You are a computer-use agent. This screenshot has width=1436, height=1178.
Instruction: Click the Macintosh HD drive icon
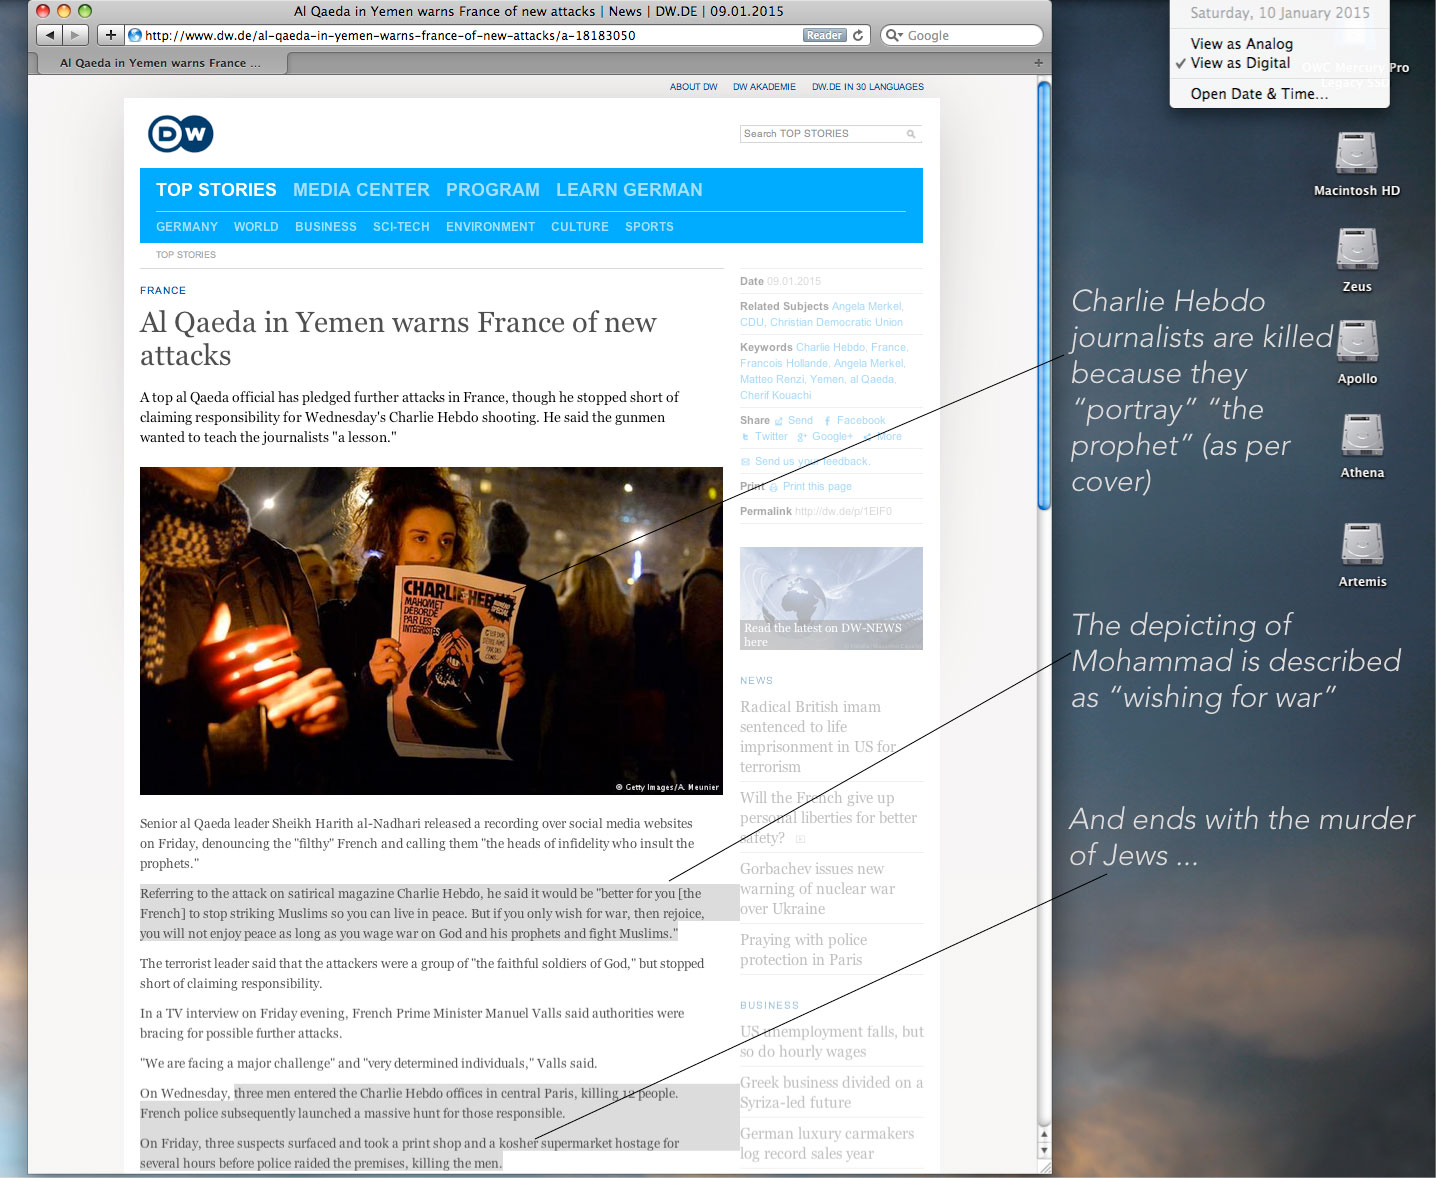[x=1357, y=154]
